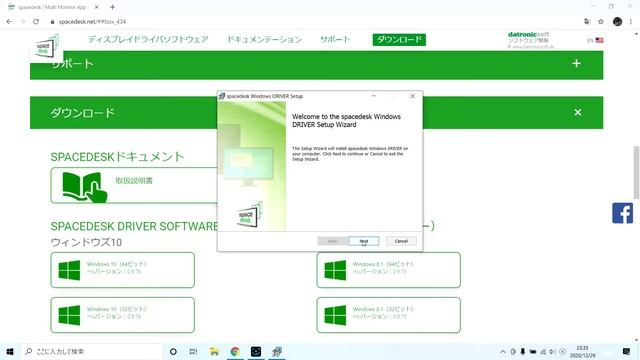Screen dimensions: 640x360
Task: Close the spacedesk Windows DRIVER Setup dialog
Action: click(x=412, y=96)
